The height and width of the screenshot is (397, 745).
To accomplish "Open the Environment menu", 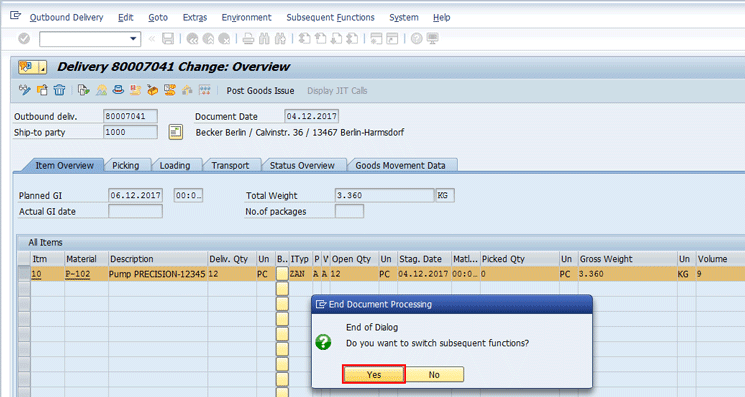I will 246,17.
